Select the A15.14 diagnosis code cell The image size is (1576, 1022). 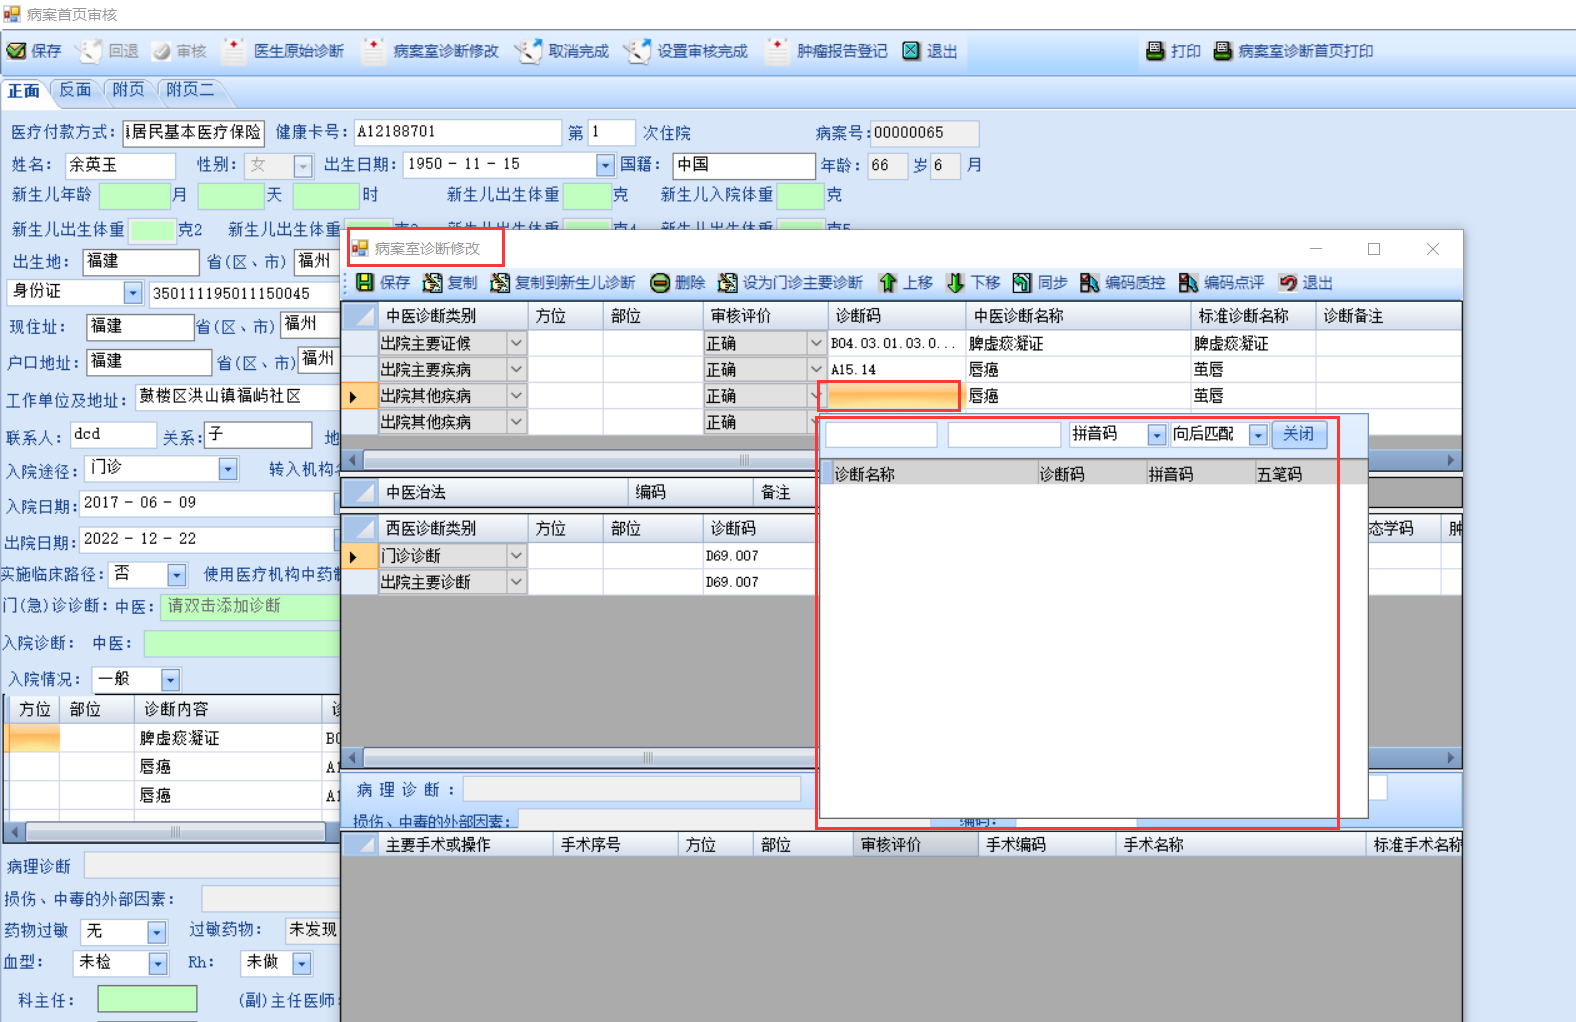pyautogui.click(x=896, y=370)
